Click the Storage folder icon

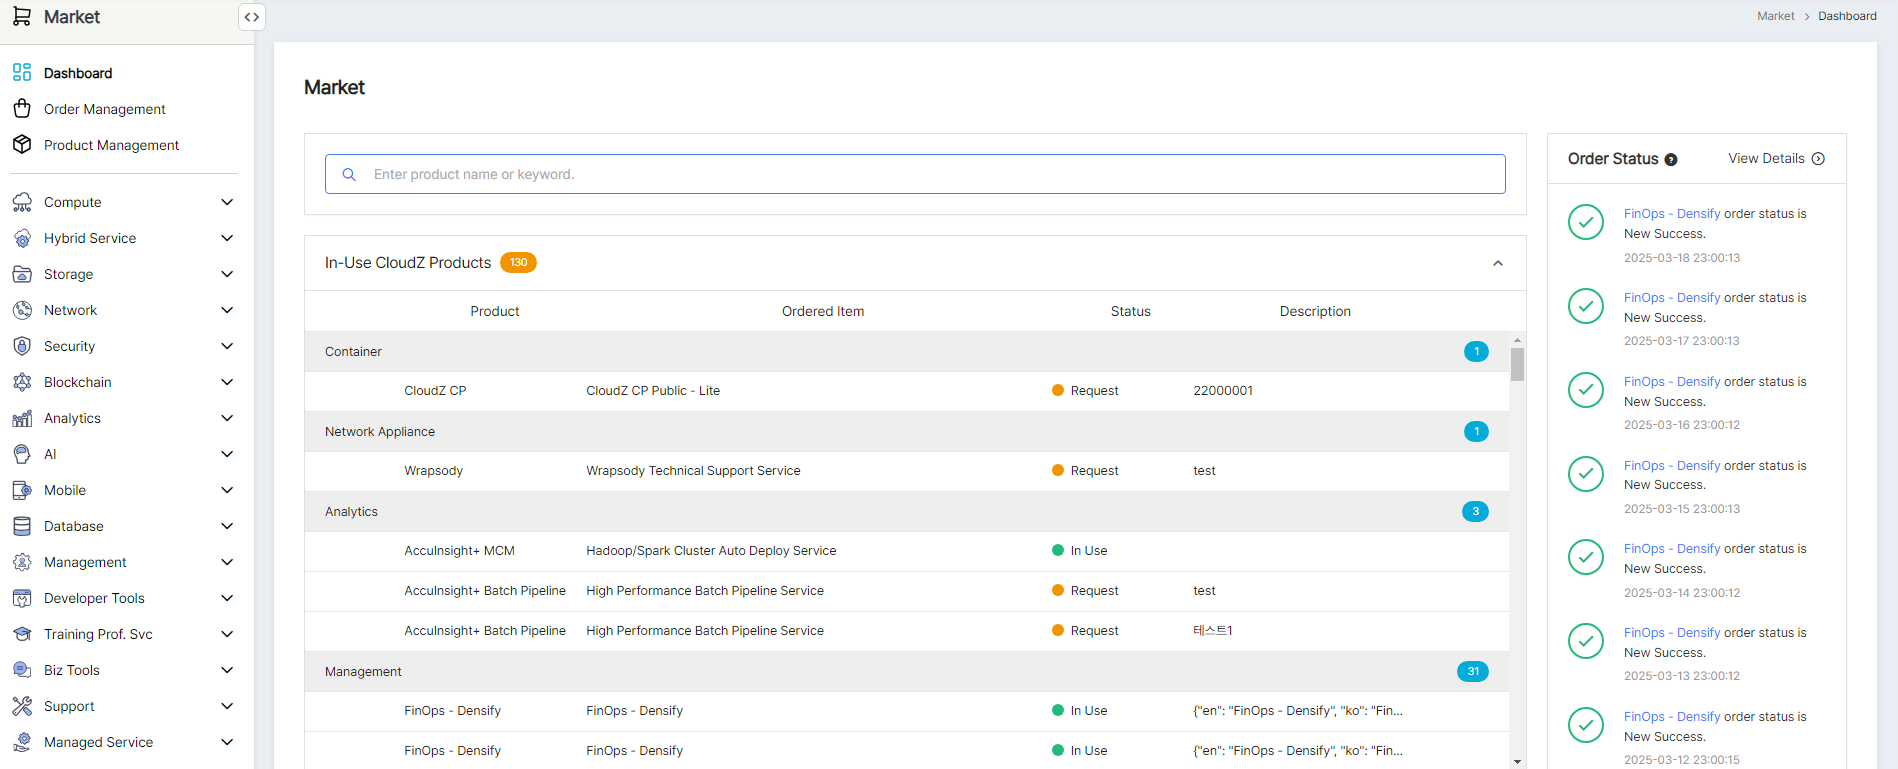(22, 274)
